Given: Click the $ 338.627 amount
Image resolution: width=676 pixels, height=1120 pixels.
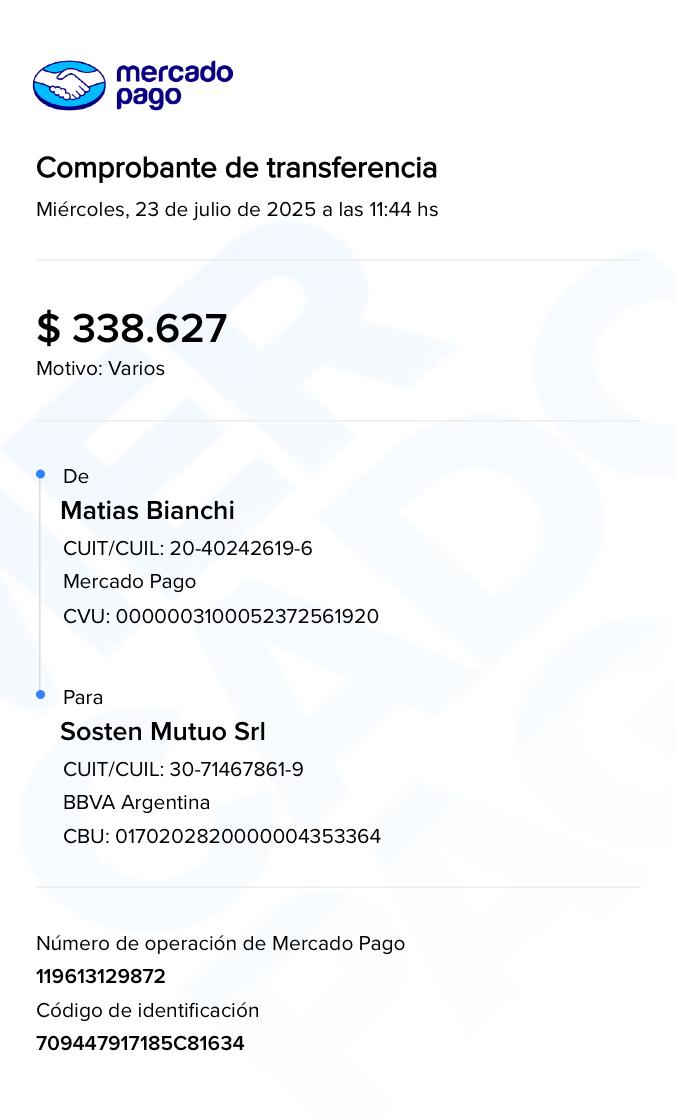Looking at the screenshot, I should pos(132,328).
